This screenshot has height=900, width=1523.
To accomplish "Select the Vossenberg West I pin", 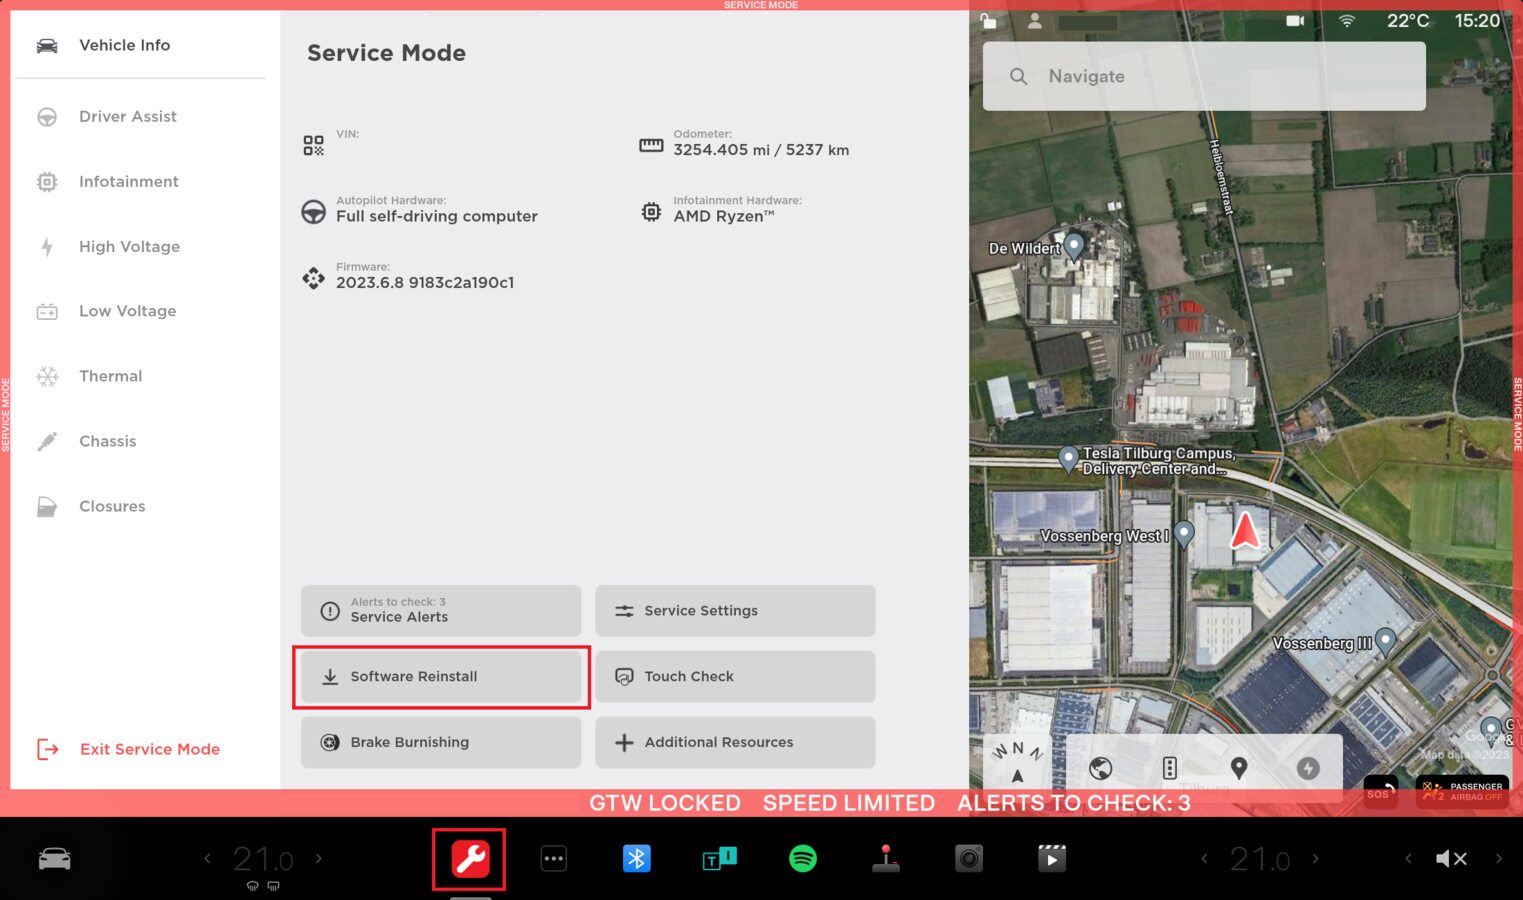I will tap(1184, 534).
